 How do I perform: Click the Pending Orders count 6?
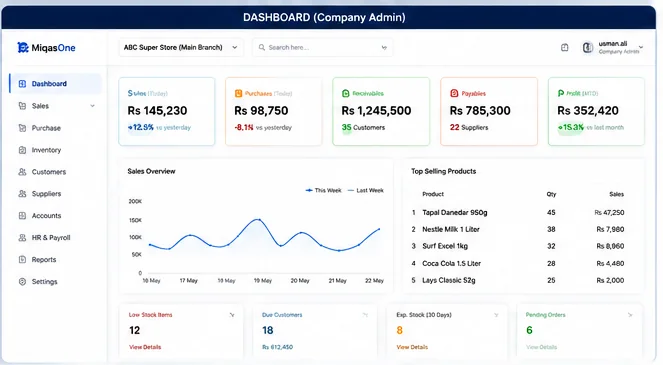529,330
